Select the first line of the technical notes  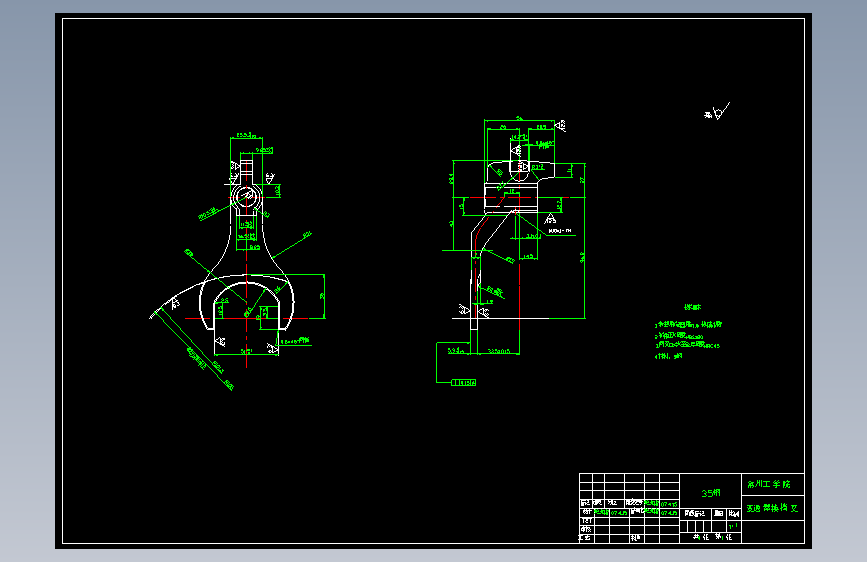[x=688, y=325]
